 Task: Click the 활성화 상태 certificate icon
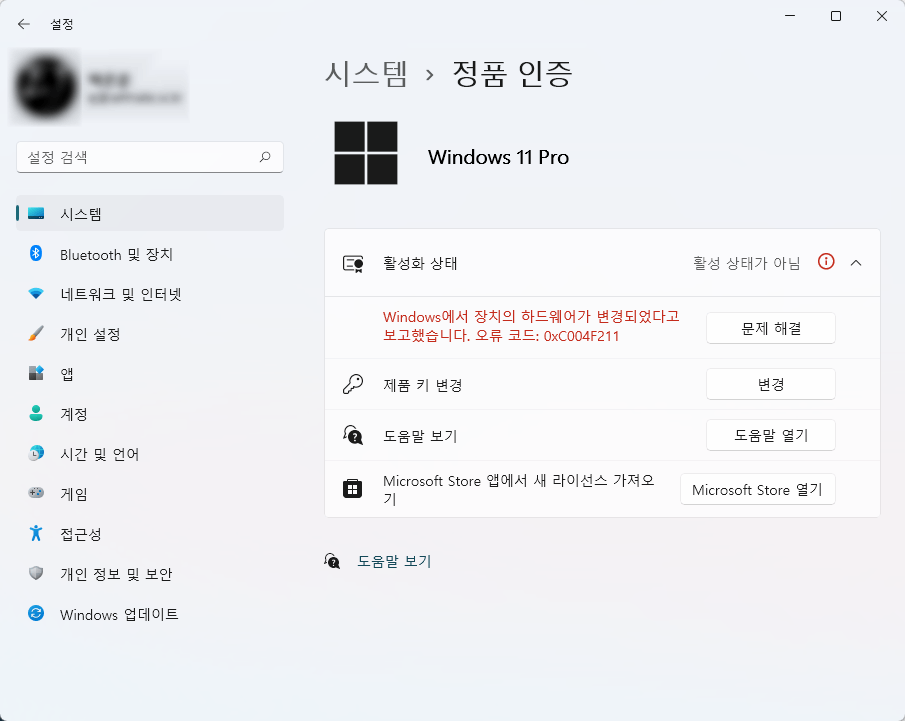(x=353, y=264)
